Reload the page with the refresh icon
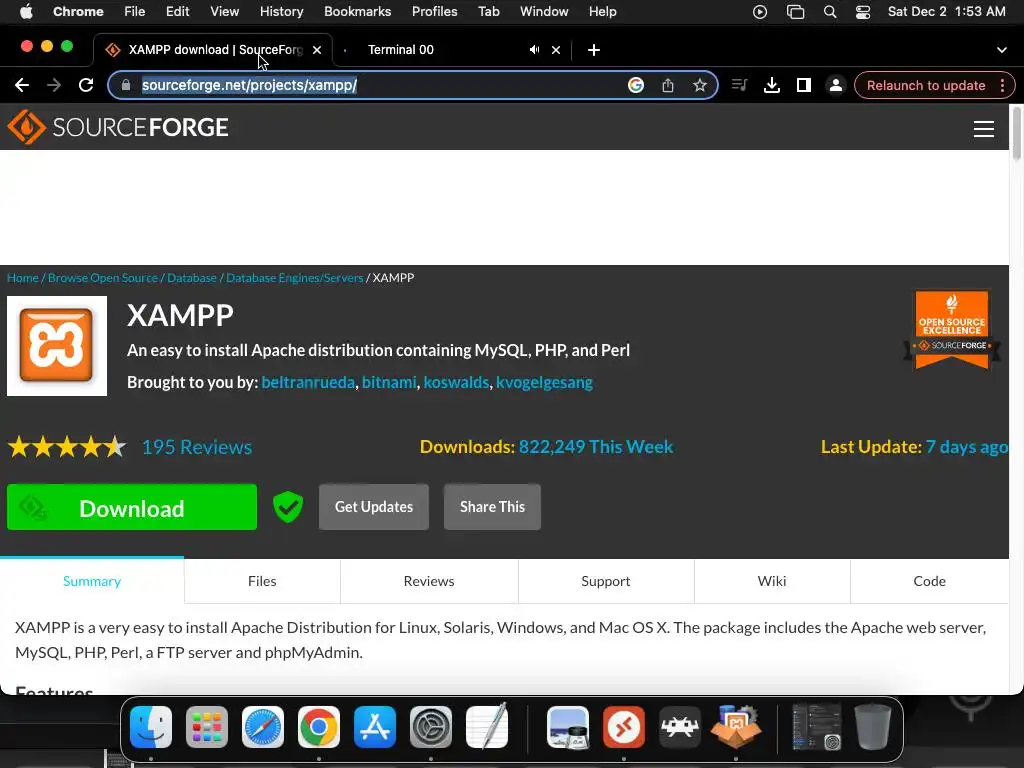This screenshot has width=1024, height=768. (86, 85)
